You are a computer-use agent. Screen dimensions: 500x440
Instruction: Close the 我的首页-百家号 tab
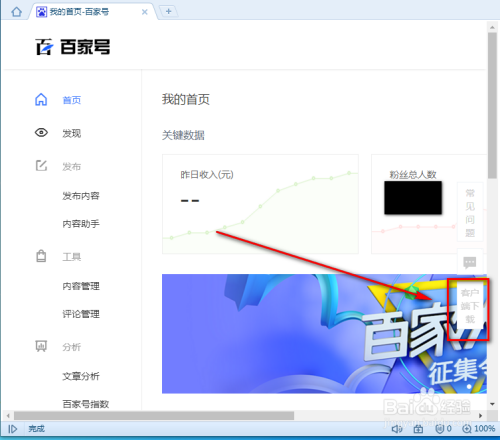coord(145,12)
